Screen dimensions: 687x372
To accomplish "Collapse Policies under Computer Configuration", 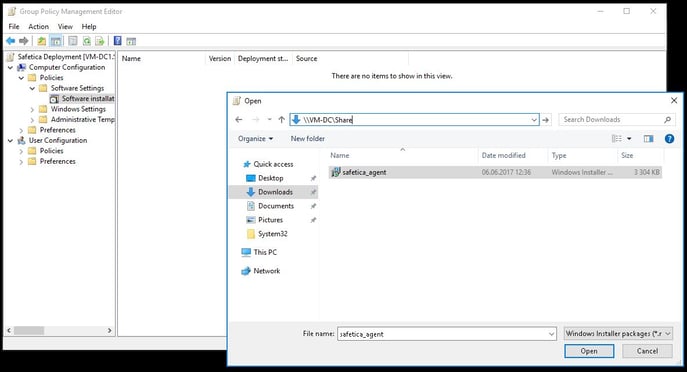I will 21,78.
